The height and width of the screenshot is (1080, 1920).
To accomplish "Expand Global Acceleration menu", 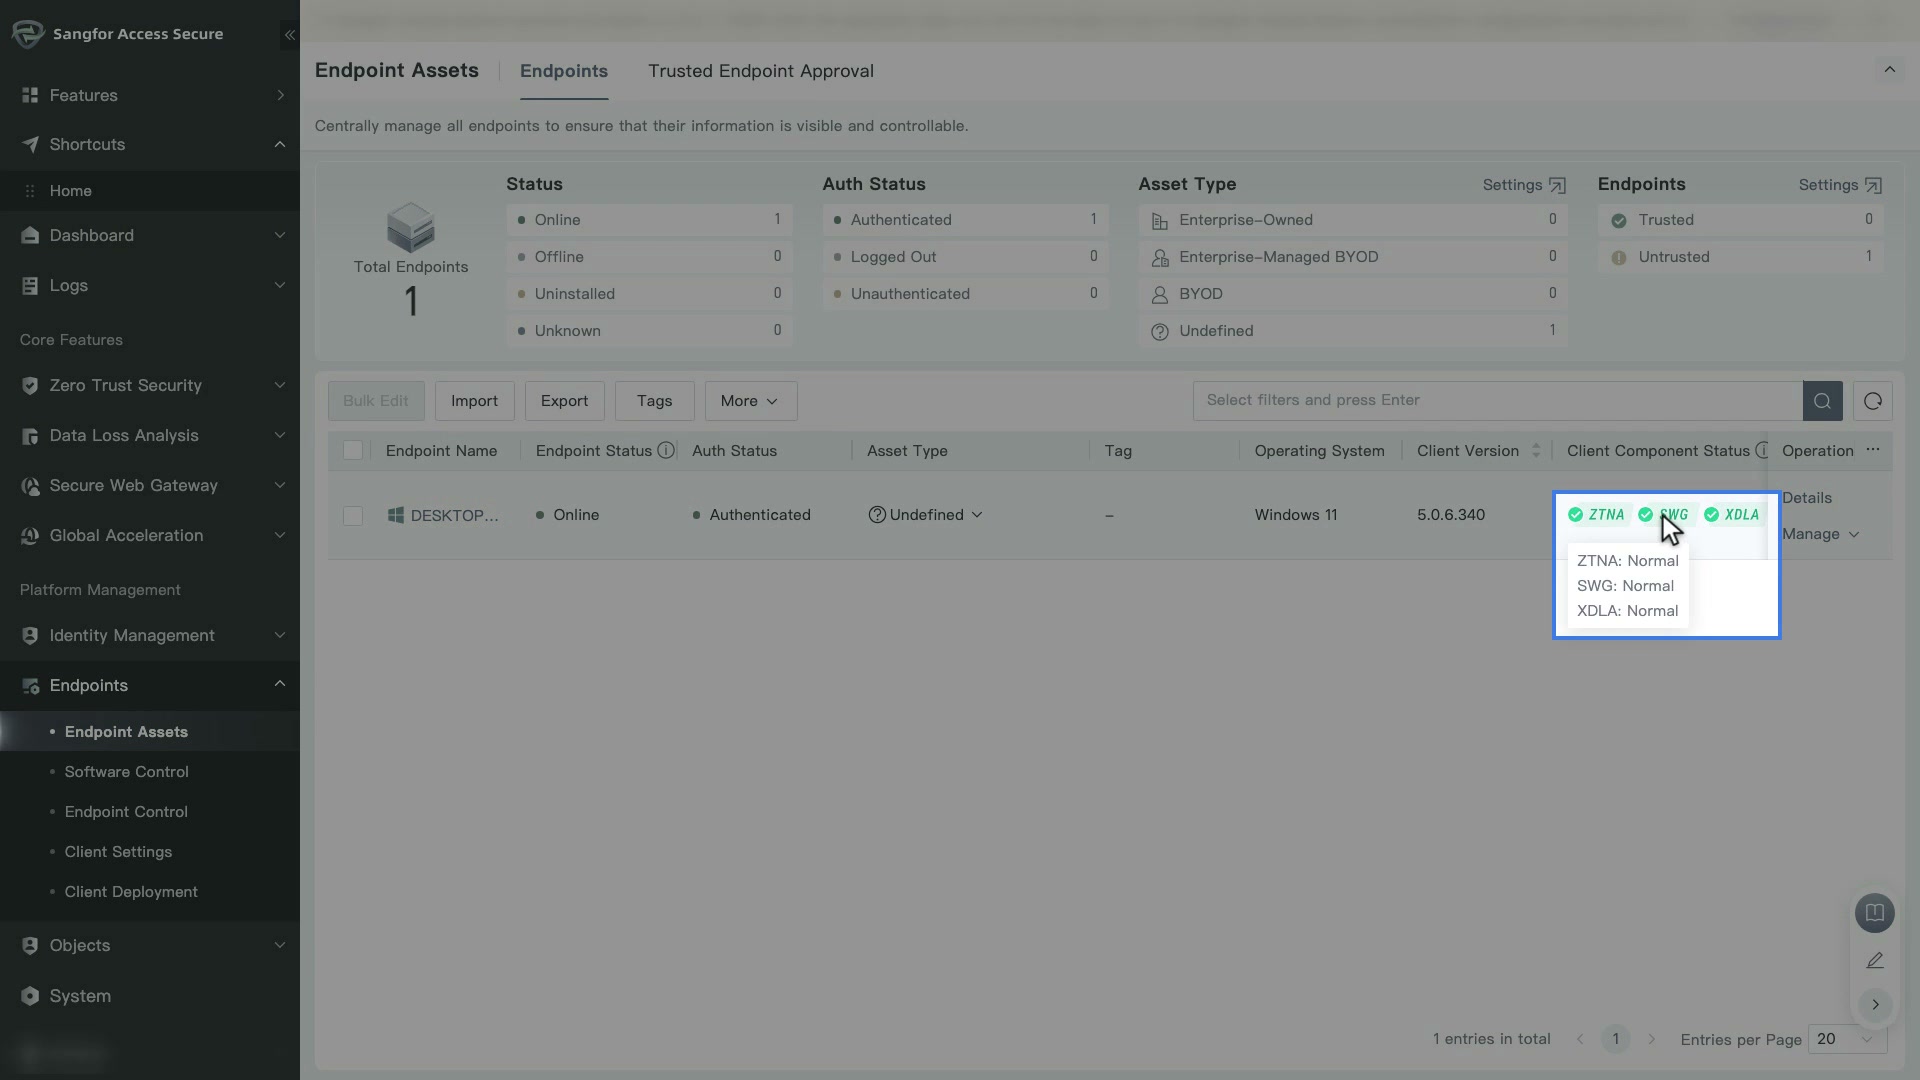I will pyautogui.click(x=150, y=535).
